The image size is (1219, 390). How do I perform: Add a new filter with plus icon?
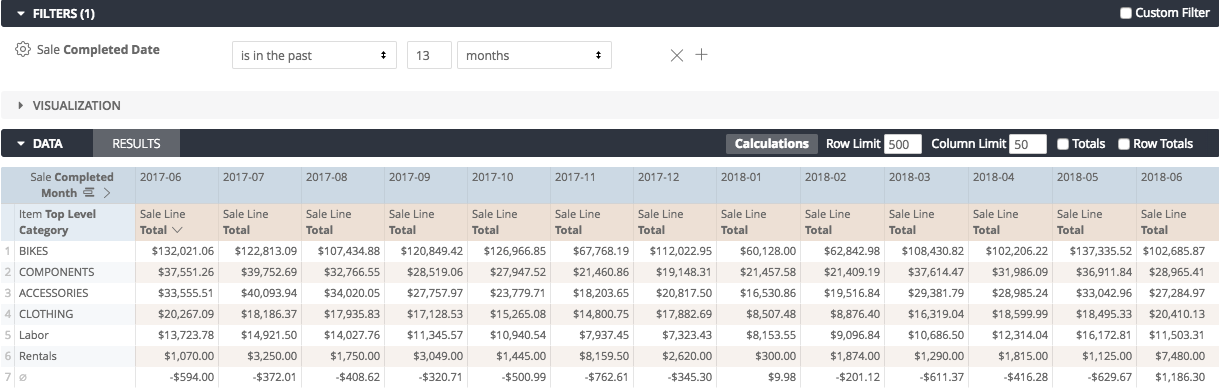click(x=701, y=55)
